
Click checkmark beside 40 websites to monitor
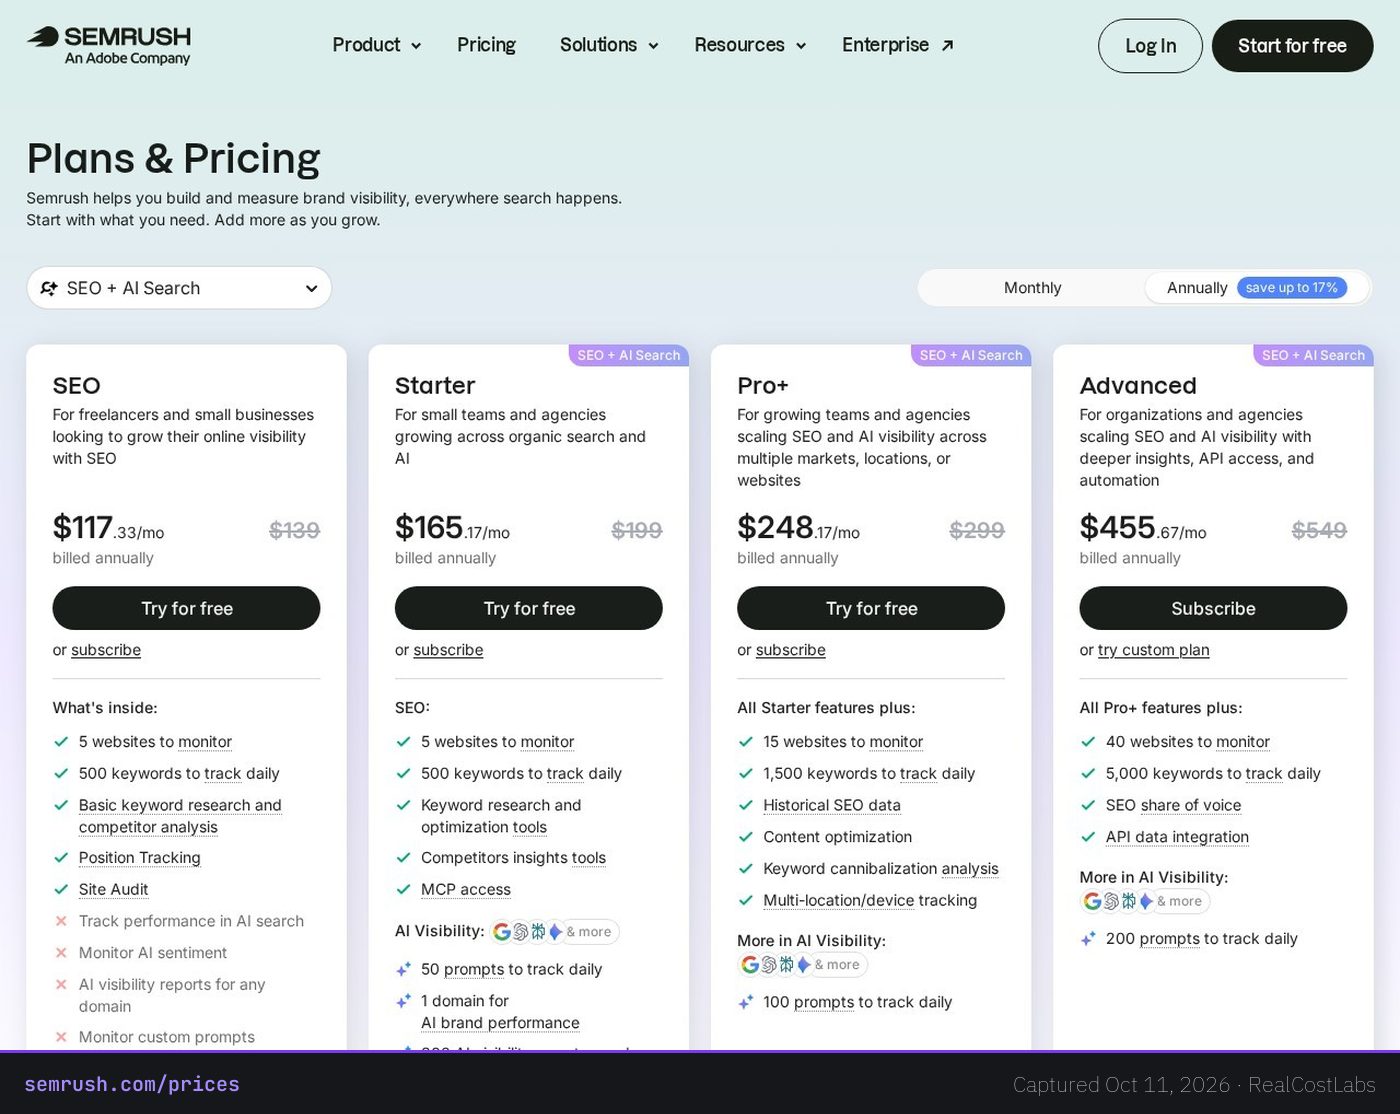point(1088,742)
